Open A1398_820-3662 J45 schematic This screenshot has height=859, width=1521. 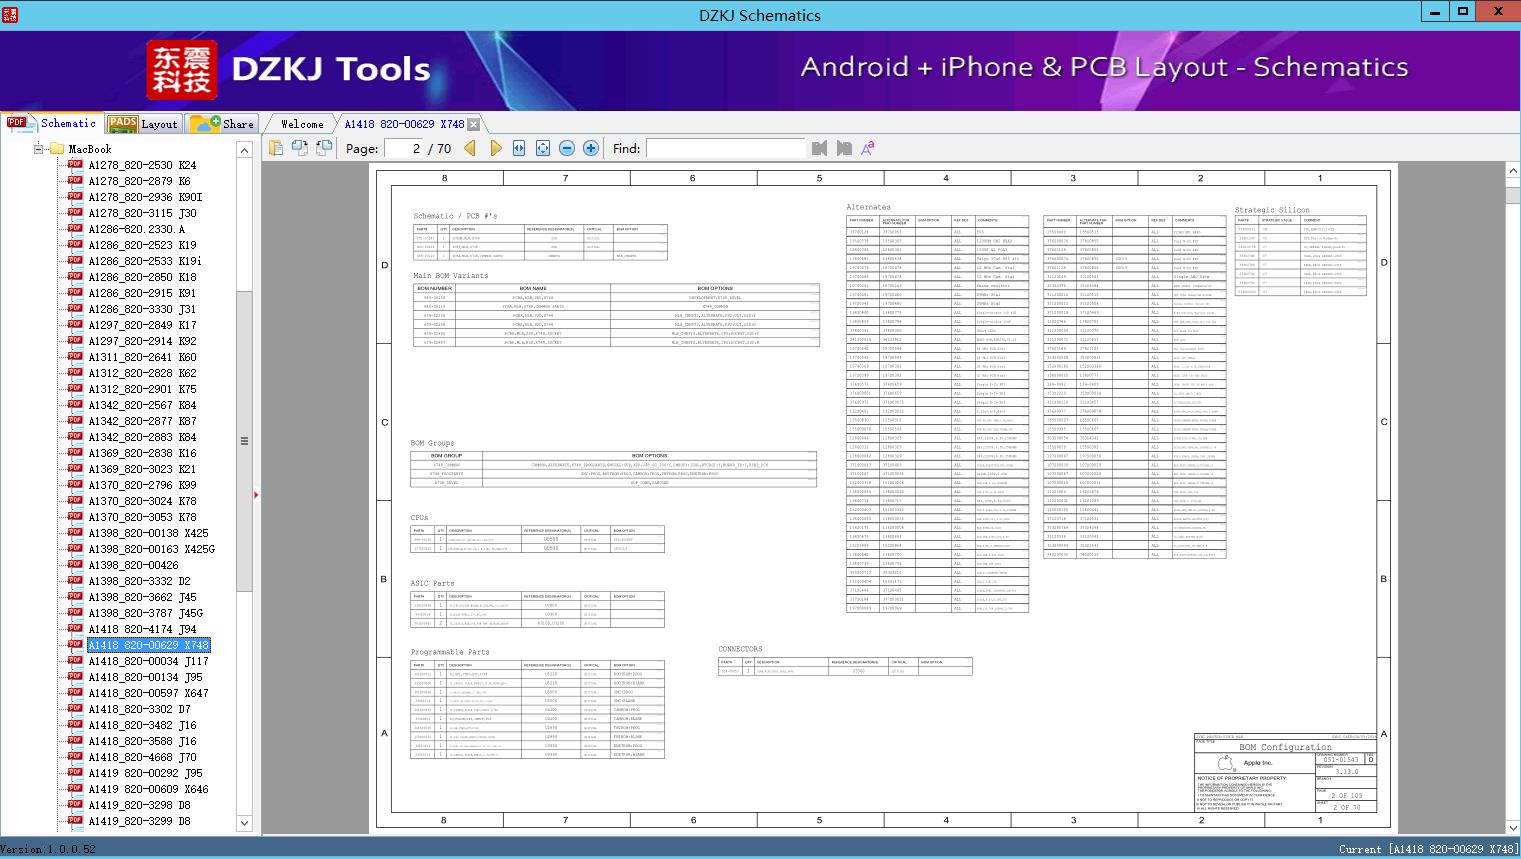(142, 597)
